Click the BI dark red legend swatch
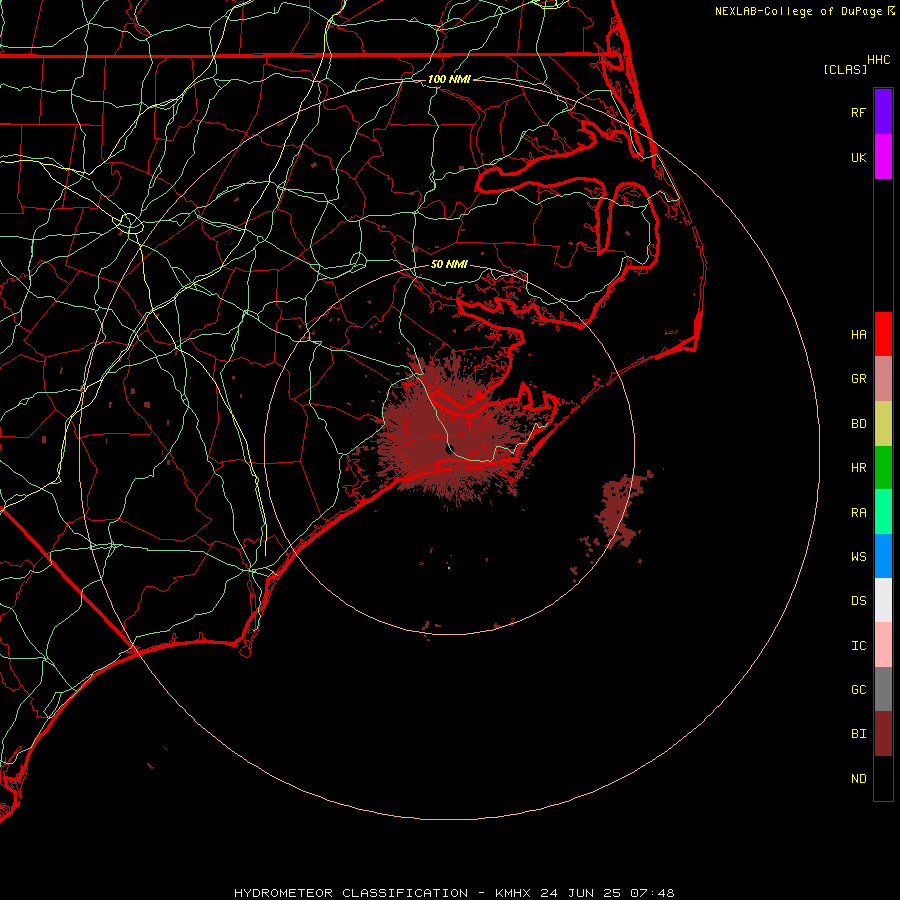This screenshot has height=900, width=900. click(x=883, y=734)
